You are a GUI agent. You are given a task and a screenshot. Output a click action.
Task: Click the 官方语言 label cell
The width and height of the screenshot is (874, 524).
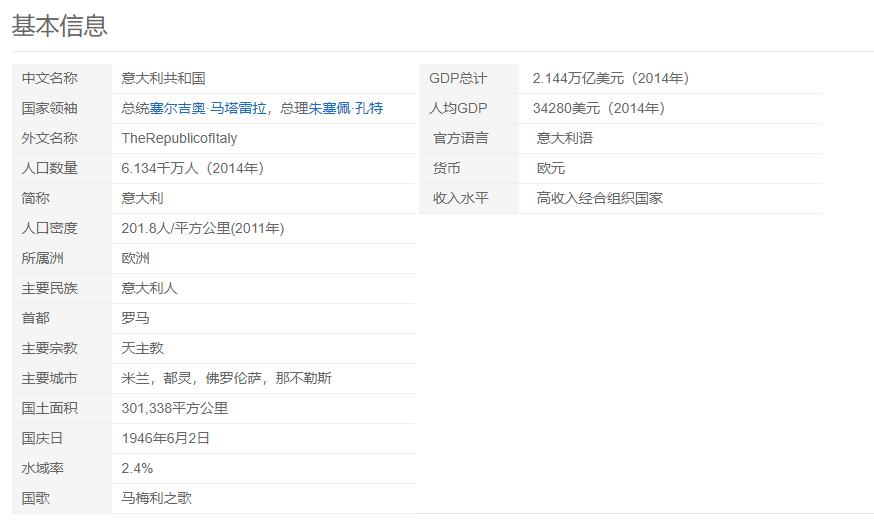click(x=469, y=138)
